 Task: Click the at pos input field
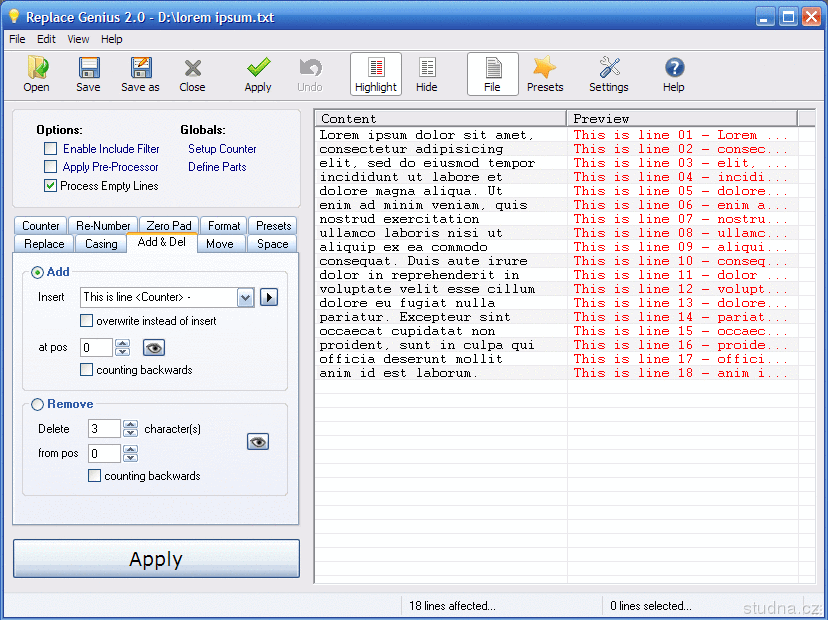tap(97, 348)
